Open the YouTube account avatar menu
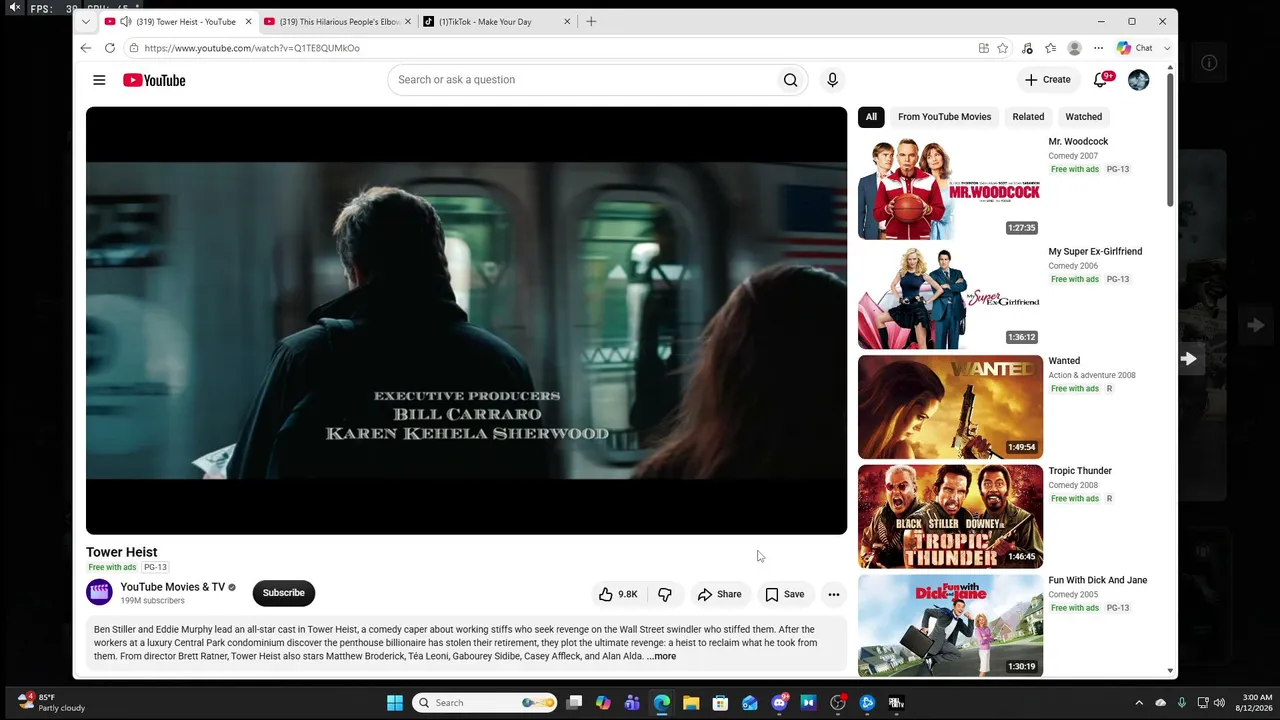This screenshot has height=720, width=1280. (x=1138, y=80)
